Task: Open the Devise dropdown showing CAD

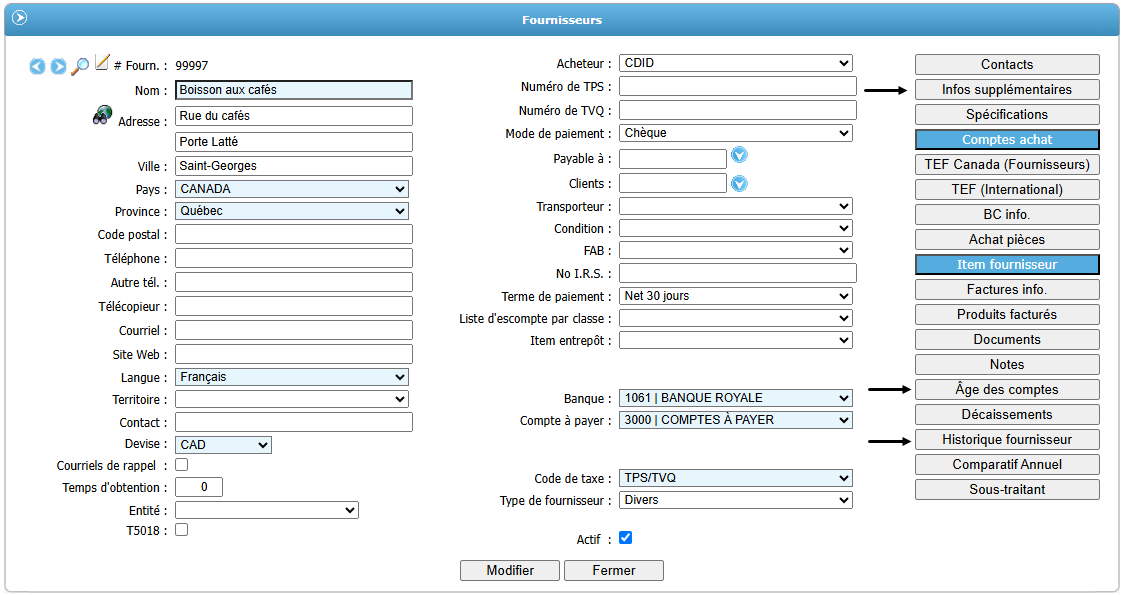Action: (x=223, y=445)
